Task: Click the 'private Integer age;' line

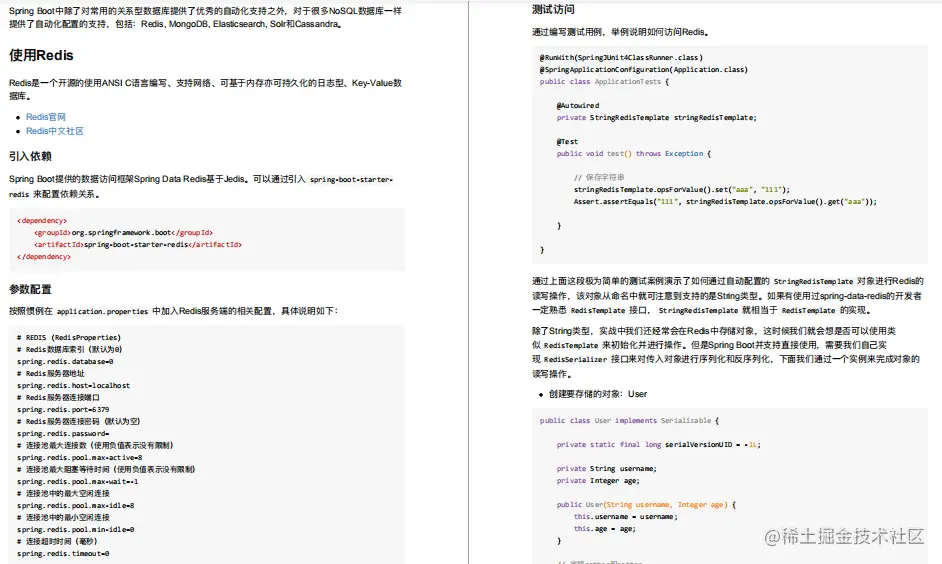Action: pyautogui.click(x=598, y=481)
